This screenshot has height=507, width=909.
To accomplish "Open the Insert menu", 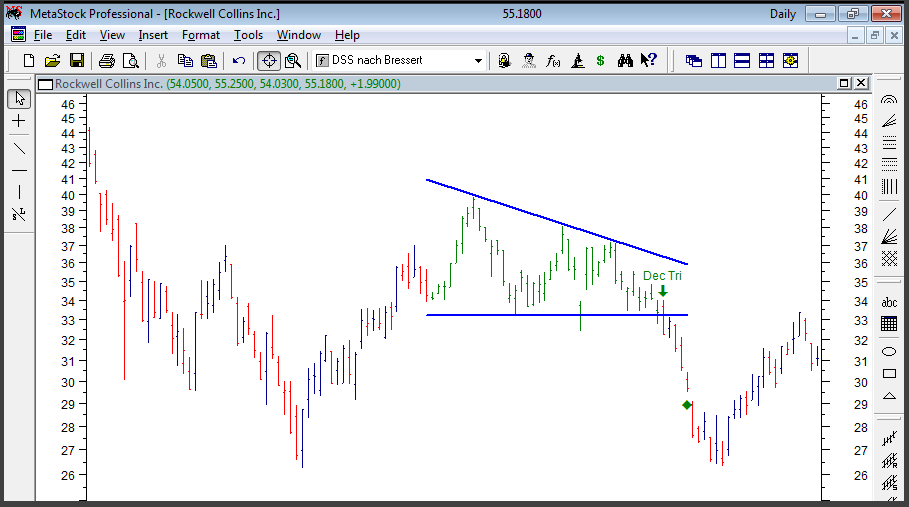I will click(153, 35).
